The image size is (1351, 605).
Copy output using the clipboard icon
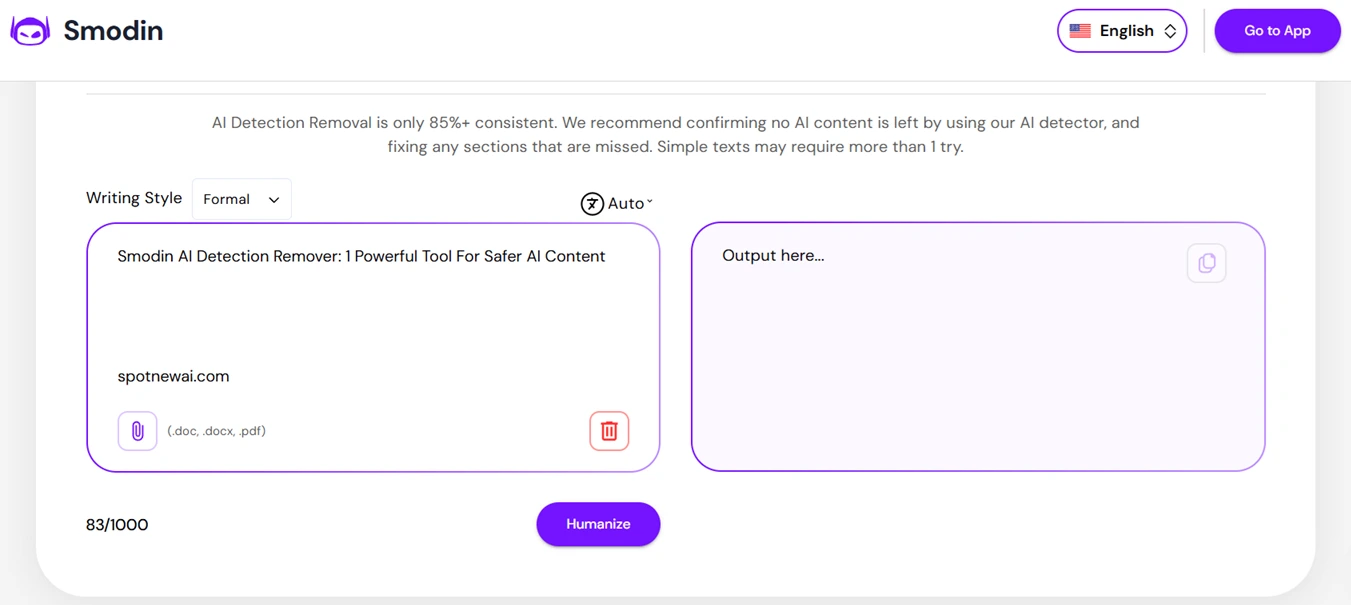[1206, 263]
